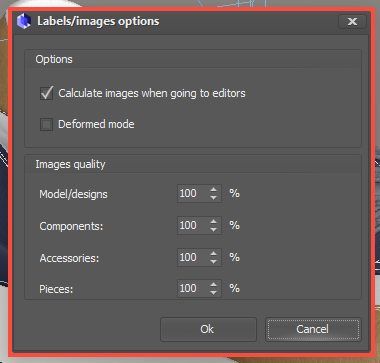Increase Components quality with up arrow
This screenshot has width=380, height=363.
(214, 222)
